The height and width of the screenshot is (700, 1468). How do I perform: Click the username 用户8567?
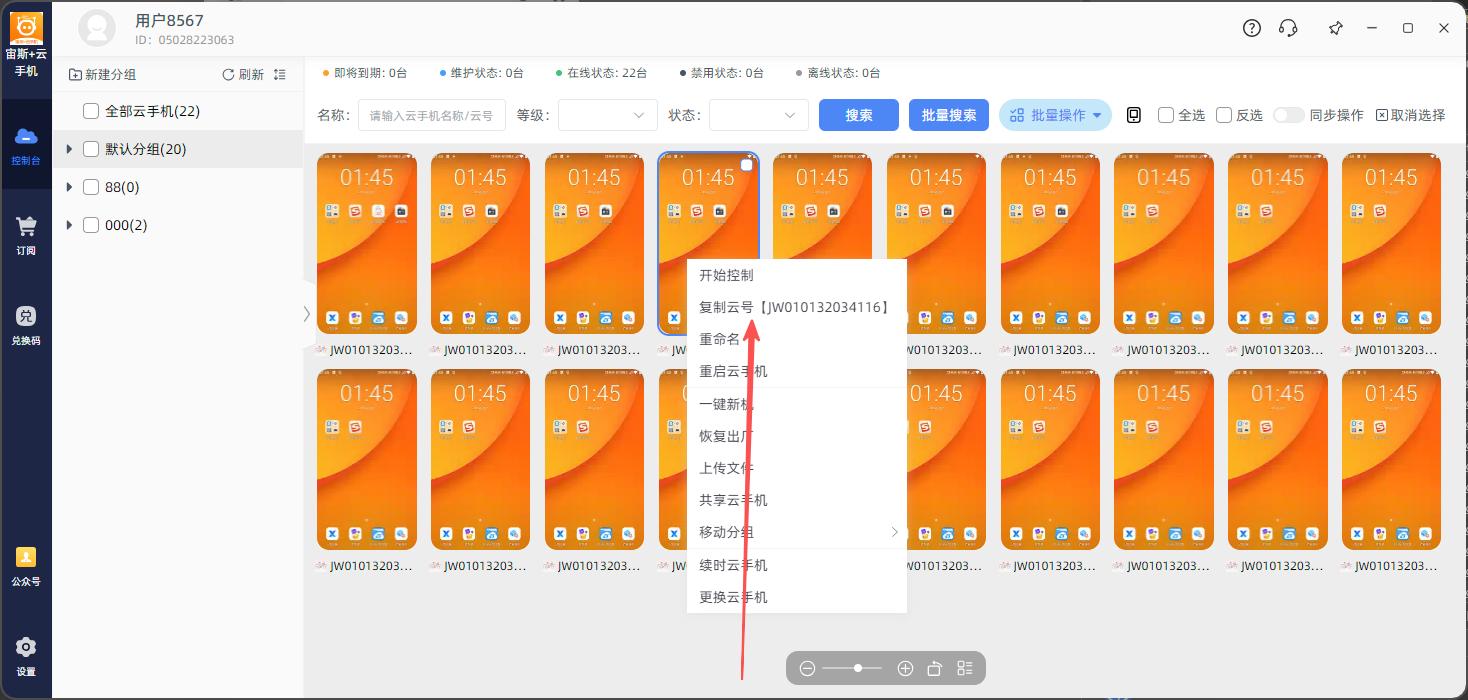coord(170,21)
